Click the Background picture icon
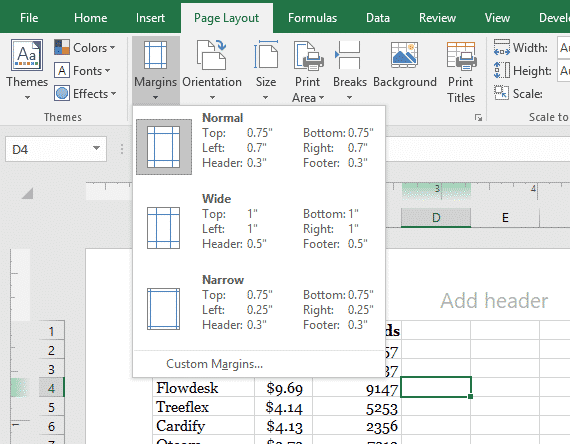Viewport: 570px width, 444px height. point(405,55)
